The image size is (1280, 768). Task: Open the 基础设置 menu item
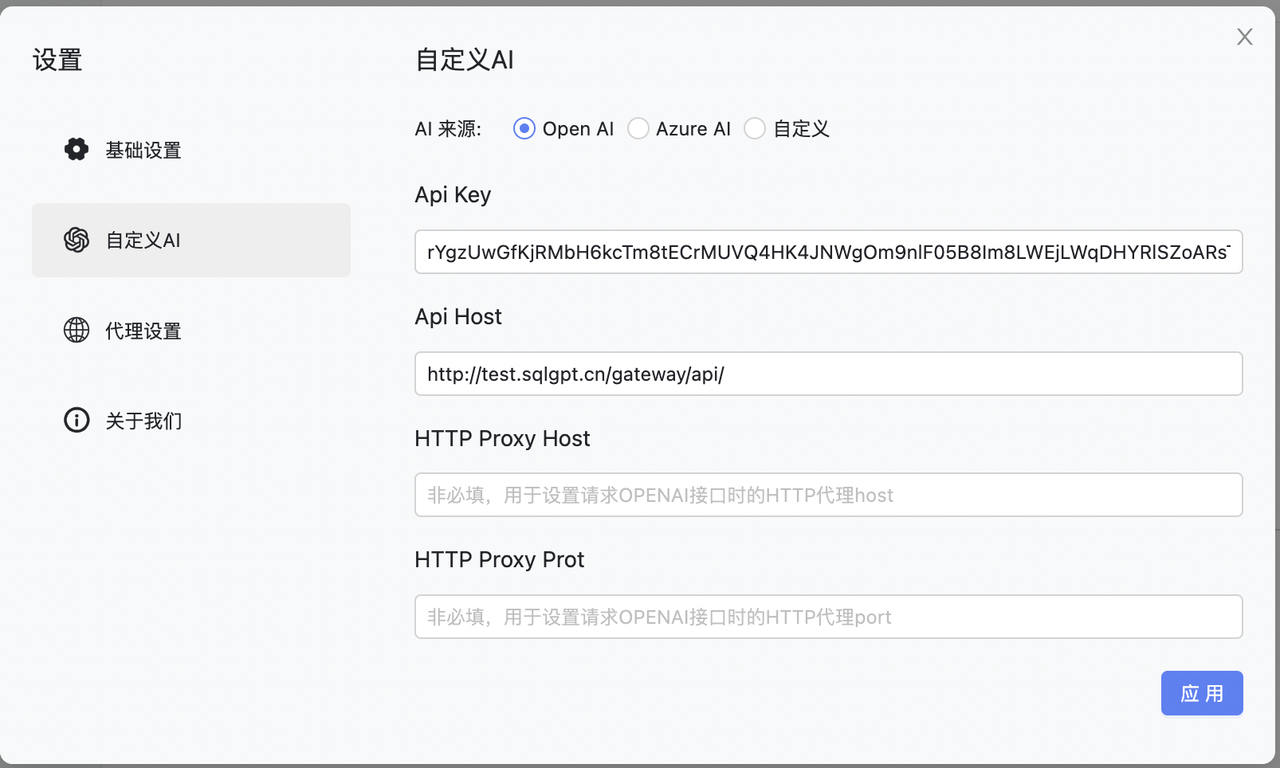point(191,150)
